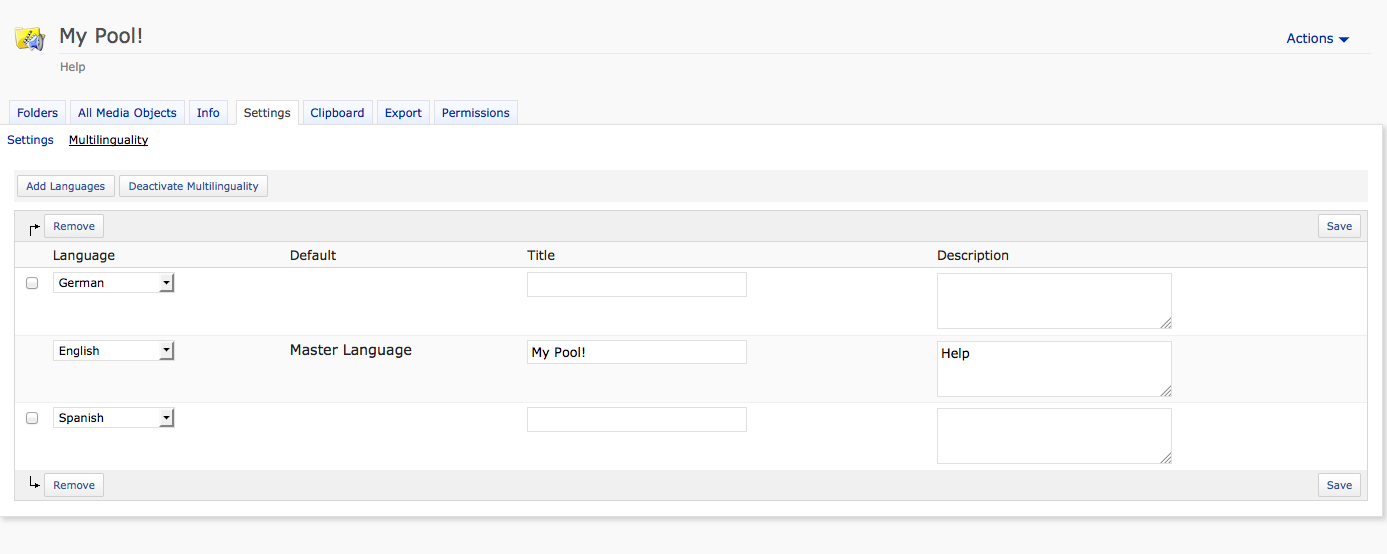Screen dimensions: 1387x554
Task: Open the Spanish language dropdown
Action: click(x=113, y=418)
